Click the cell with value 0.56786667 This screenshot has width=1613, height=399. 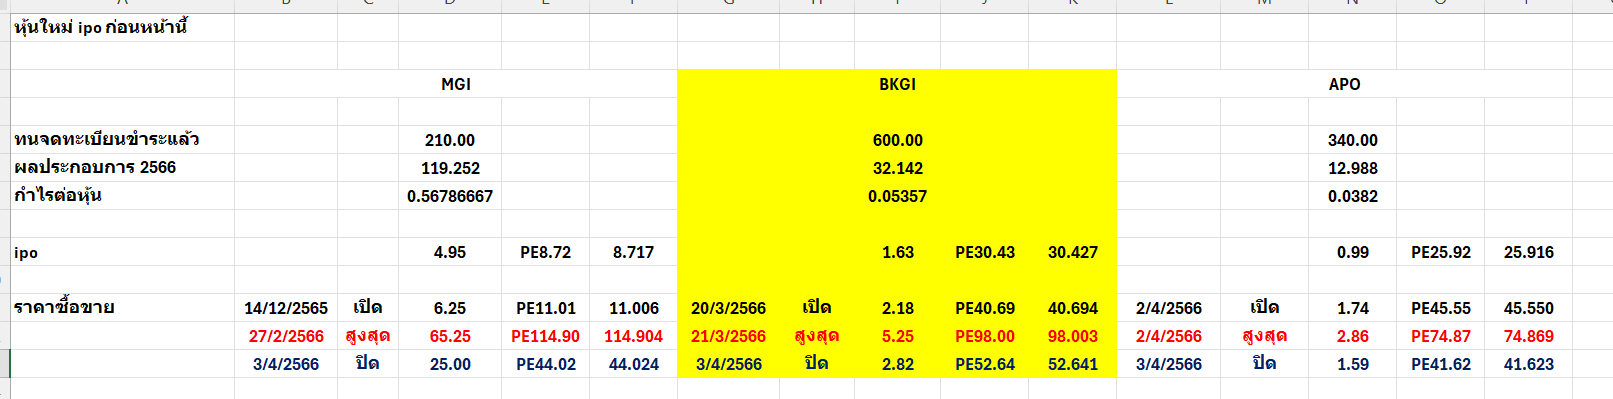(x=450, y=196)
